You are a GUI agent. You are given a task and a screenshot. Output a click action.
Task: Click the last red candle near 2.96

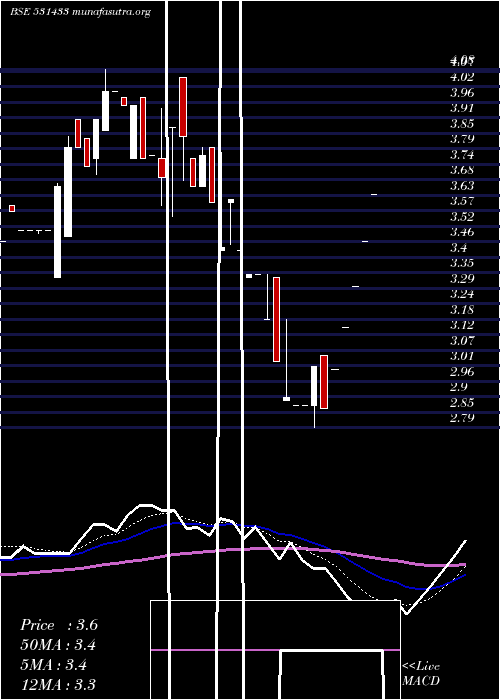pos(324,382)
